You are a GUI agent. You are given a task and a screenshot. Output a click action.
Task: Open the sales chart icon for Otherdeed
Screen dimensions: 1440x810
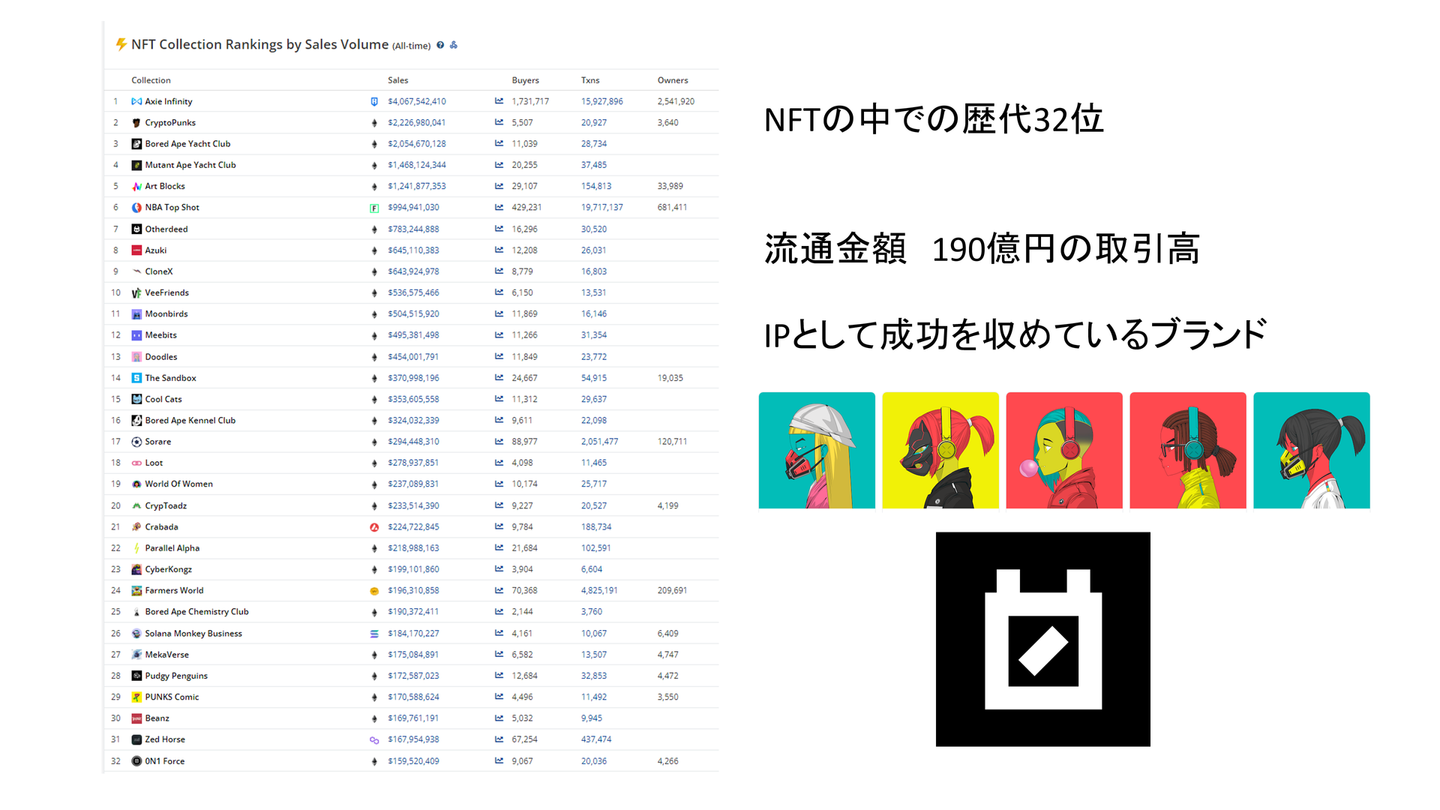click(499, 229)
